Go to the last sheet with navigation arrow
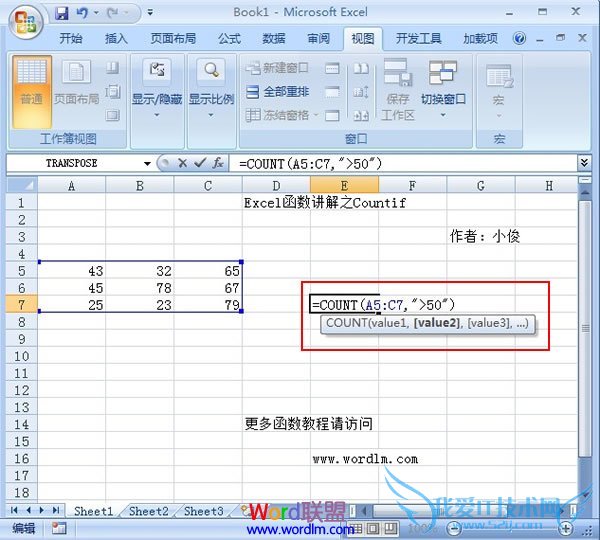Viewport: 600px width, 540px height. click(56, 510)
